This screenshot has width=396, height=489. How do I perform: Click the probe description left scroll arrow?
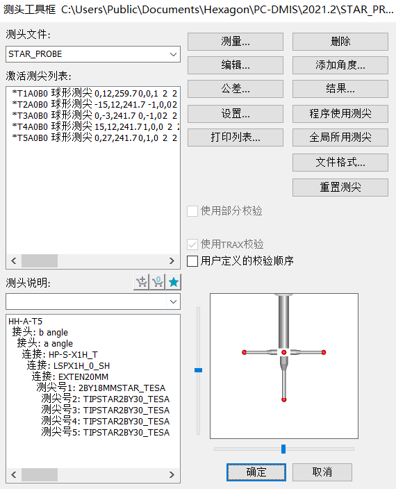click(14, 474)
